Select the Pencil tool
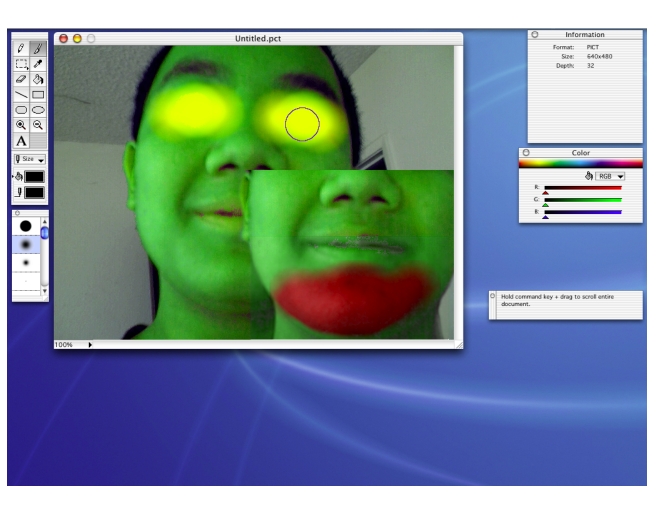 [x=21, y=49]
